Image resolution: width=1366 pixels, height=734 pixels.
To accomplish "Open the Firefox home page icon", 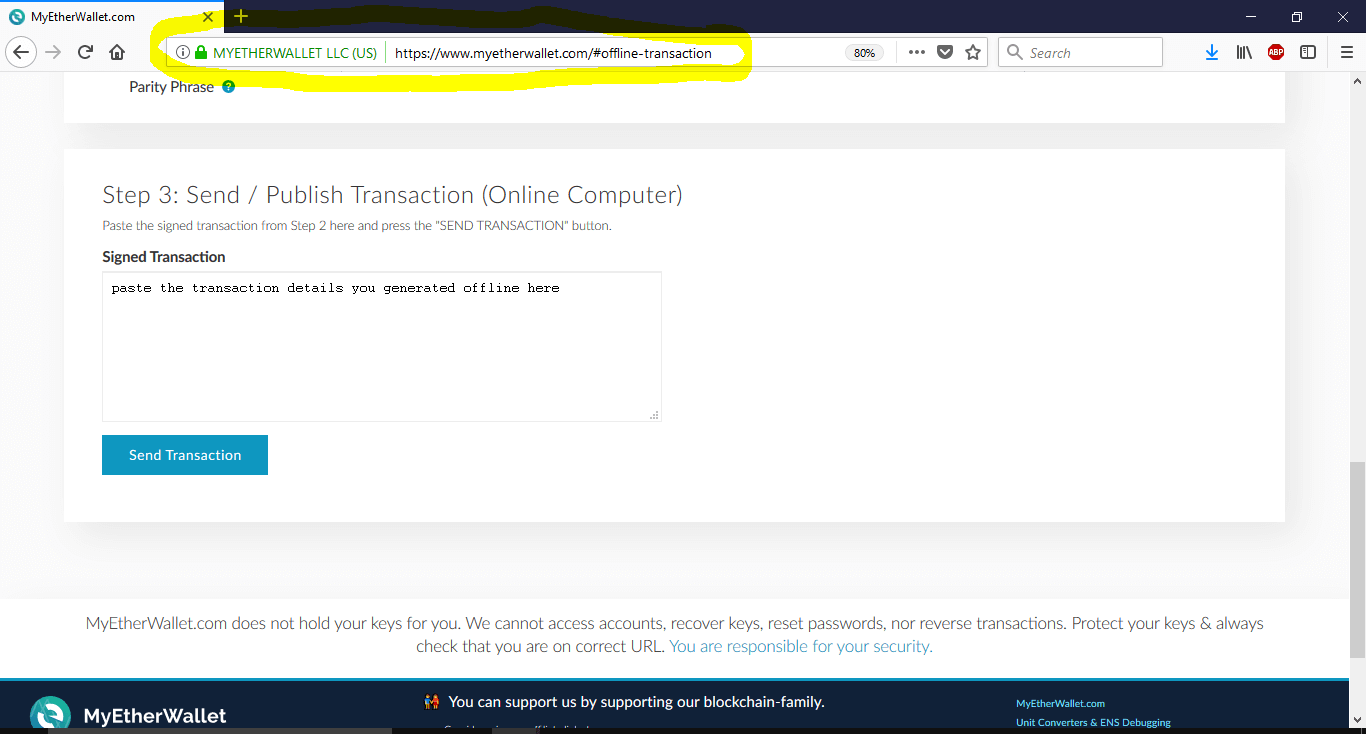I will 117,52.
